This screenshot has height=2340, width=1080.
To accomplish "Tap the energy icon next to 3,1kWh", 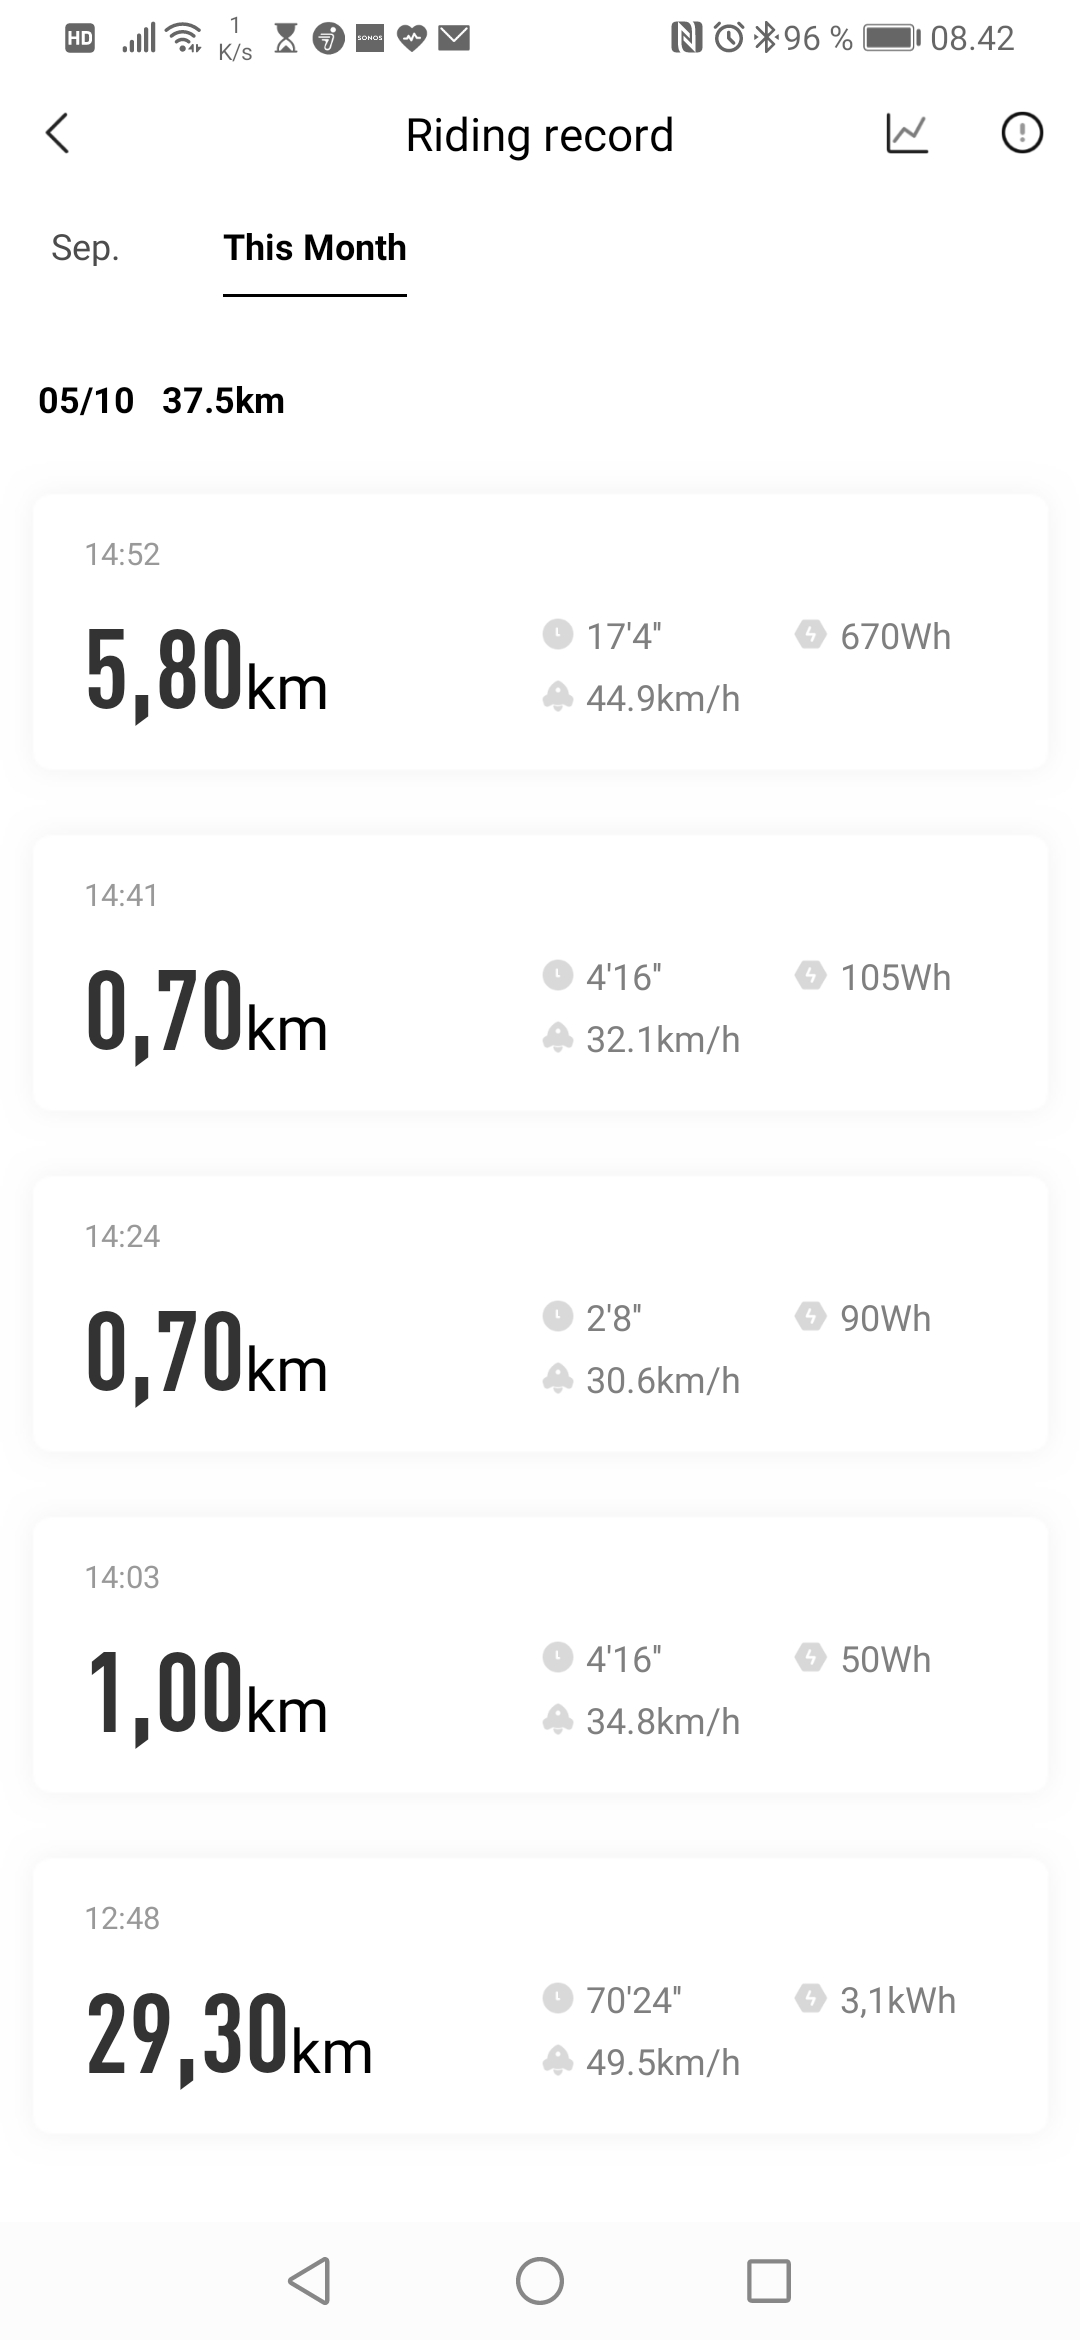I will 810,1998.
